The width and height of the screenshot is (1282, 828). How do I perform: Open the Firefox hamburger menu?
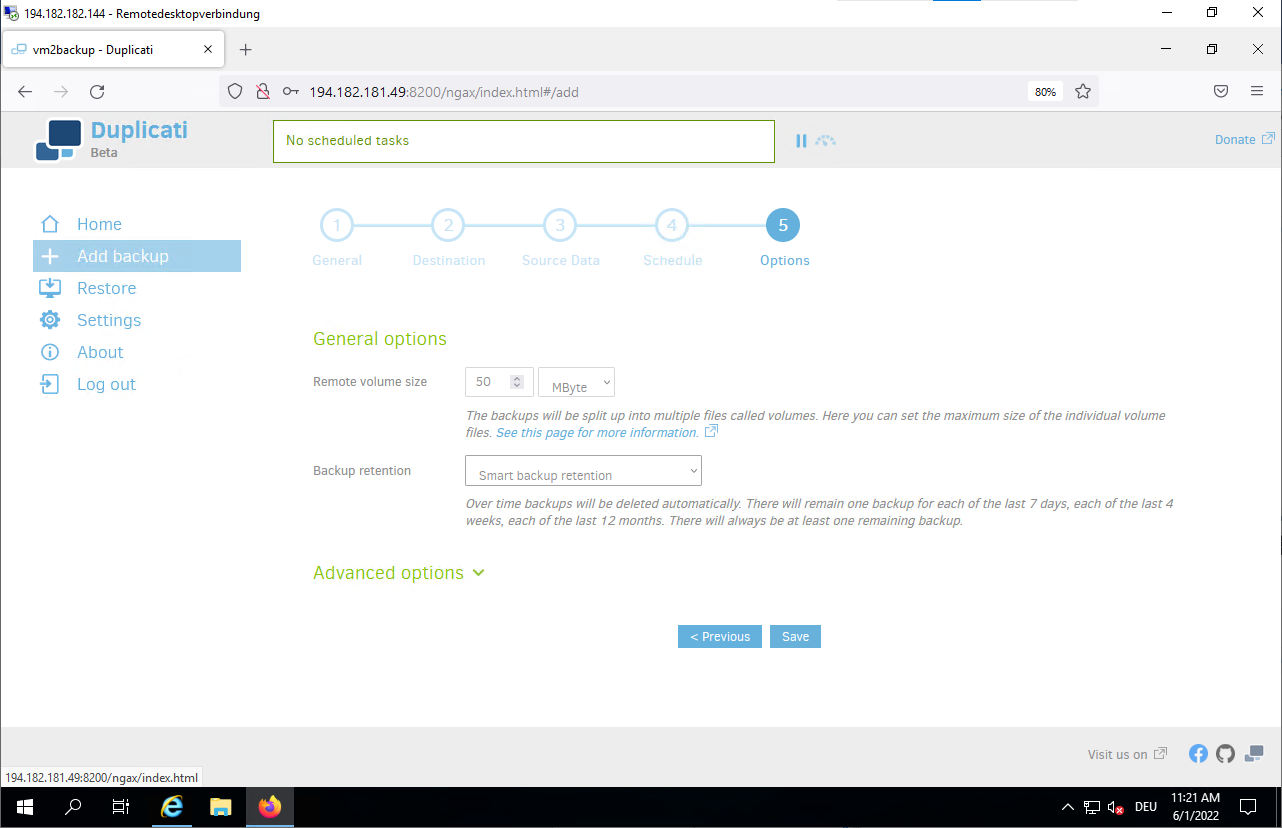pos(1257,91)
